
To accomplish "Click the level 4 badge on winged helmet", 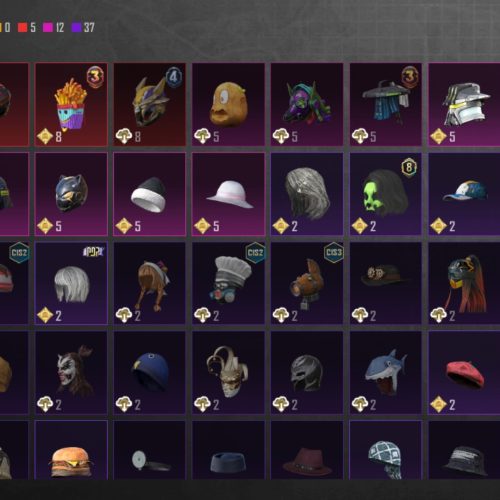I will click(174, 77).
